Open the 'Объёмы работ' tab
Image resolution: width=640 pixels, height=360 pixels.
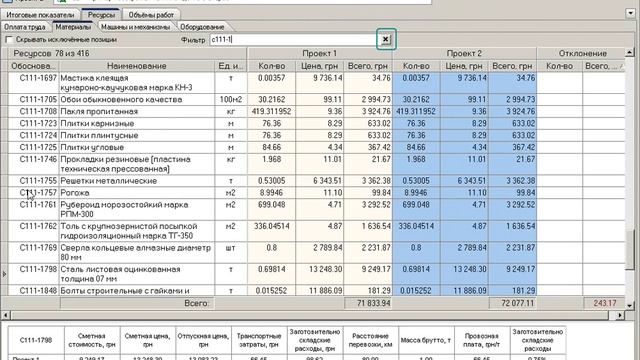click(x=151, y=15)
